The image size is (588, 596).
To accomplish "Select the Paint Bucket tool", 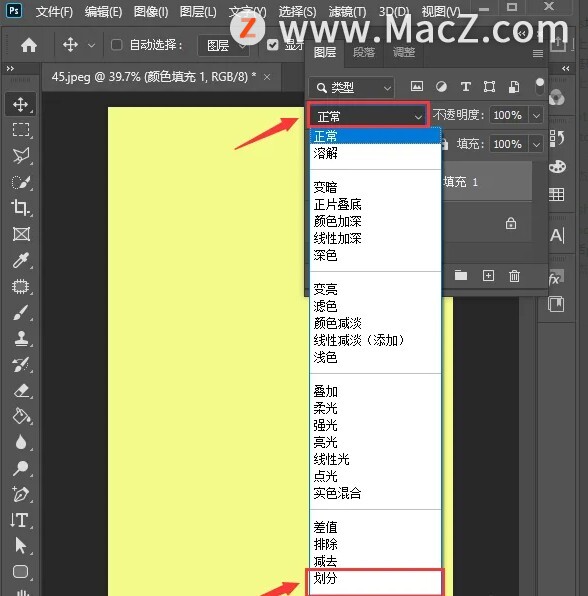I will [x=21, y=416].
